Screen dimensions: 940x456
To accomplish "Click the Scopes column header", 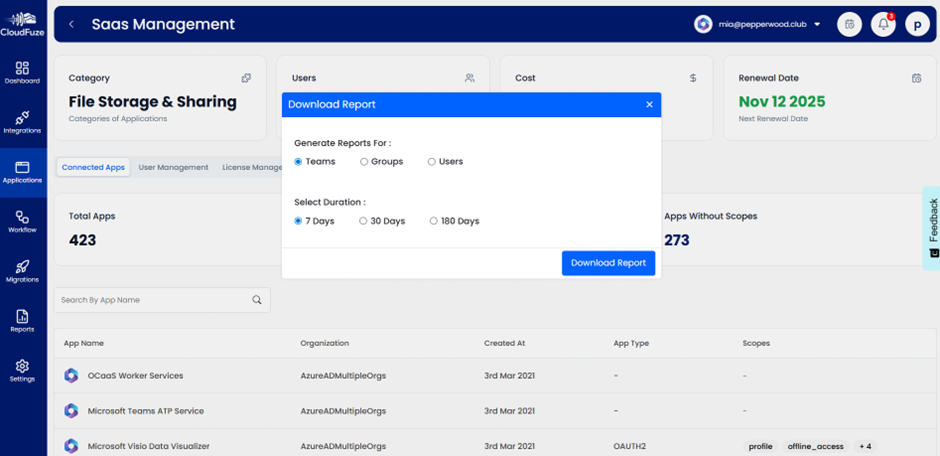I will (756, 343).
